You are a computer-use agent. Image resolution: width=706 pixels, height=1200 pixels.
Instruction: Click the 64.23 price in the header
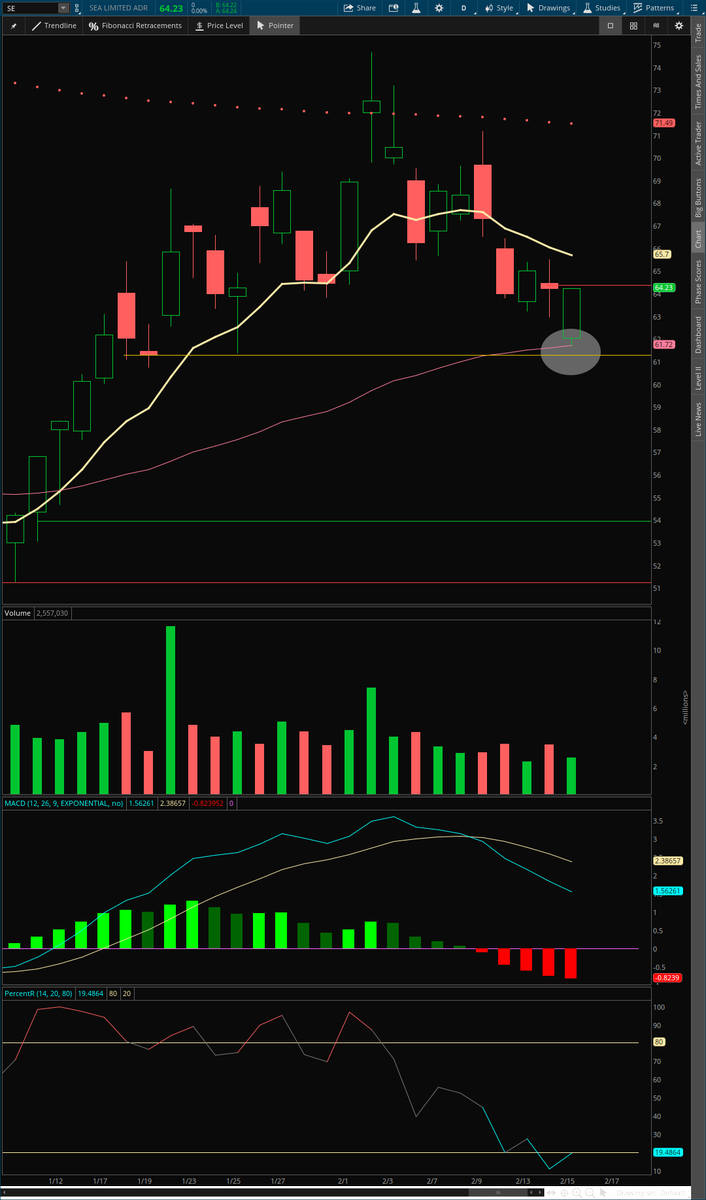click(x=169, y=7)
